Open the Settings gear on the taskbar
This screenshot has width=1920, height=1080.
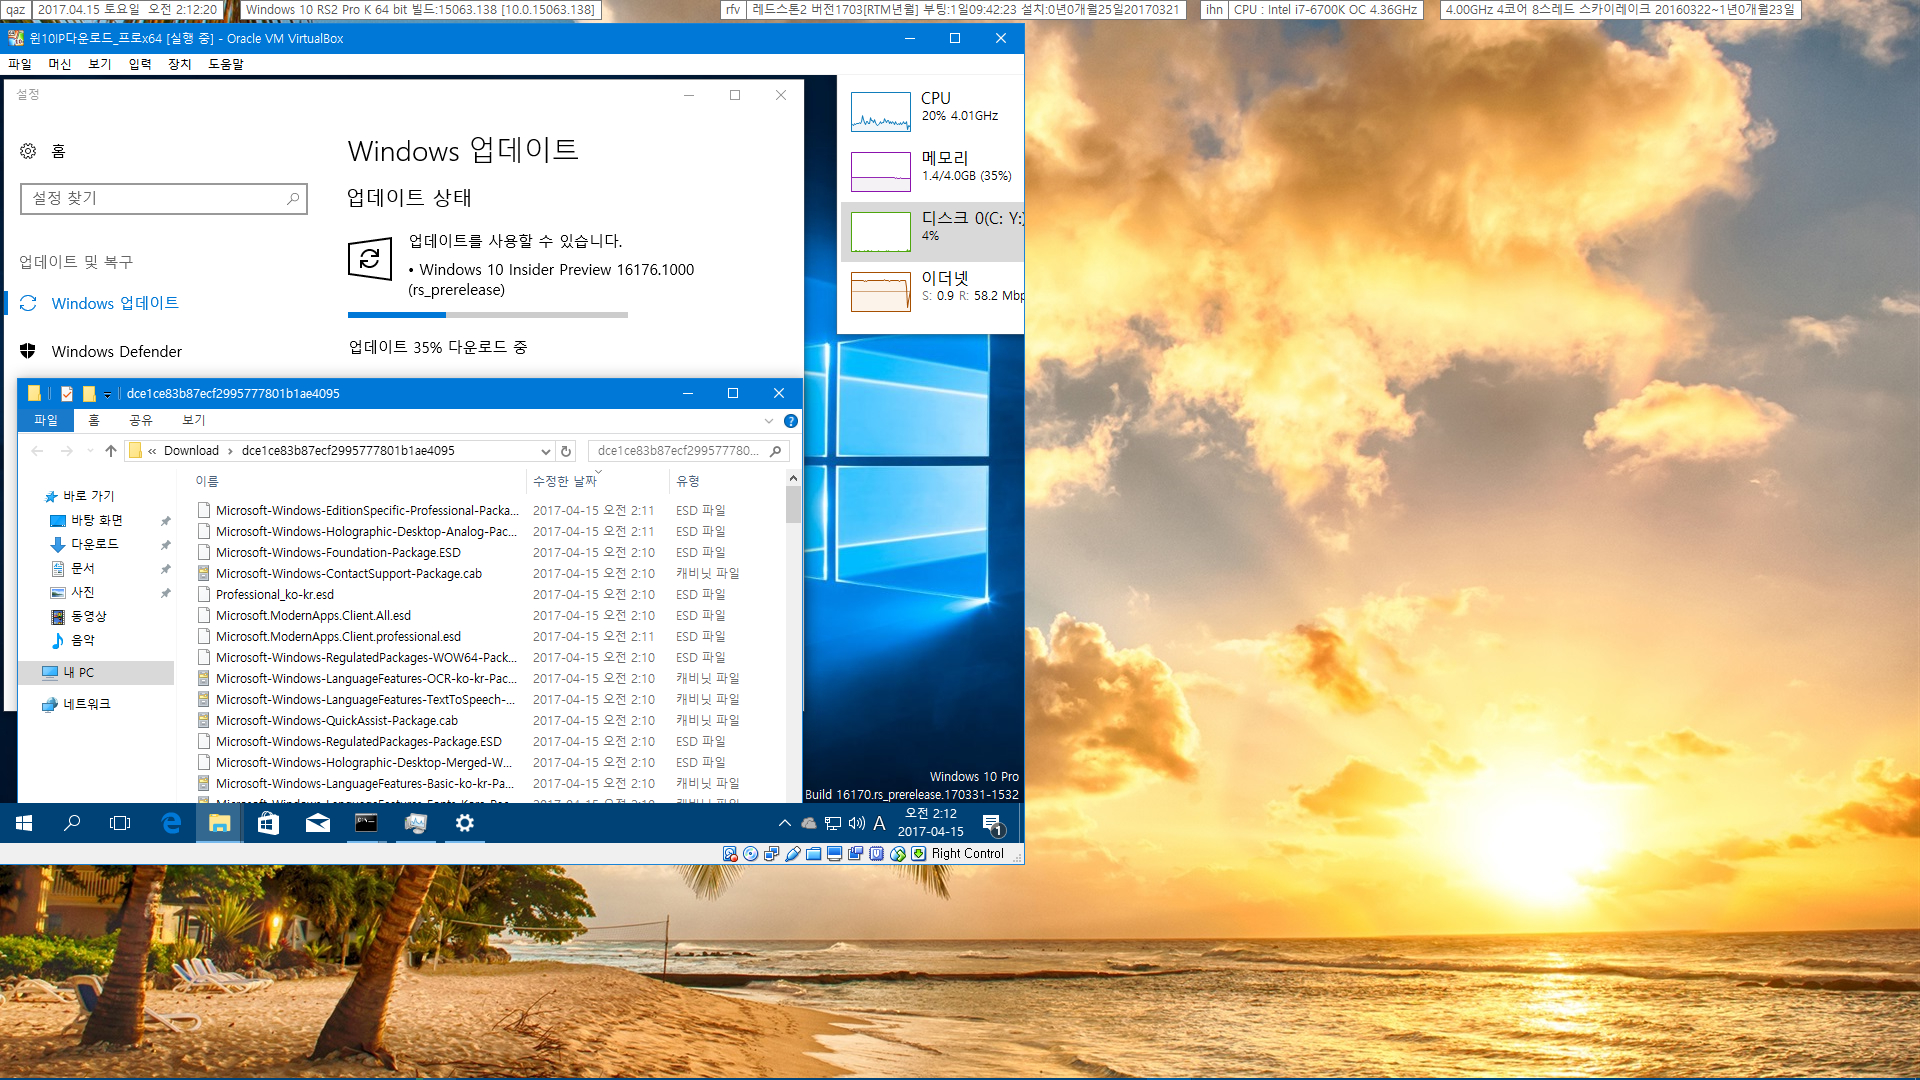click(x=464, y=823)
